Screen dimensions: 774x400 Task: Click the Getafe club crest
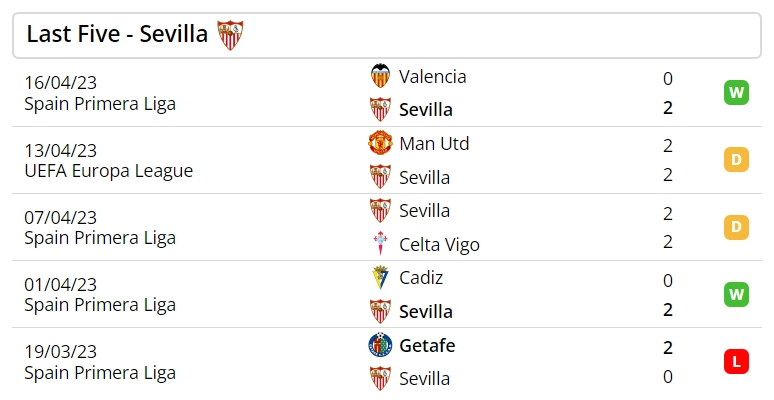point(380,345)
